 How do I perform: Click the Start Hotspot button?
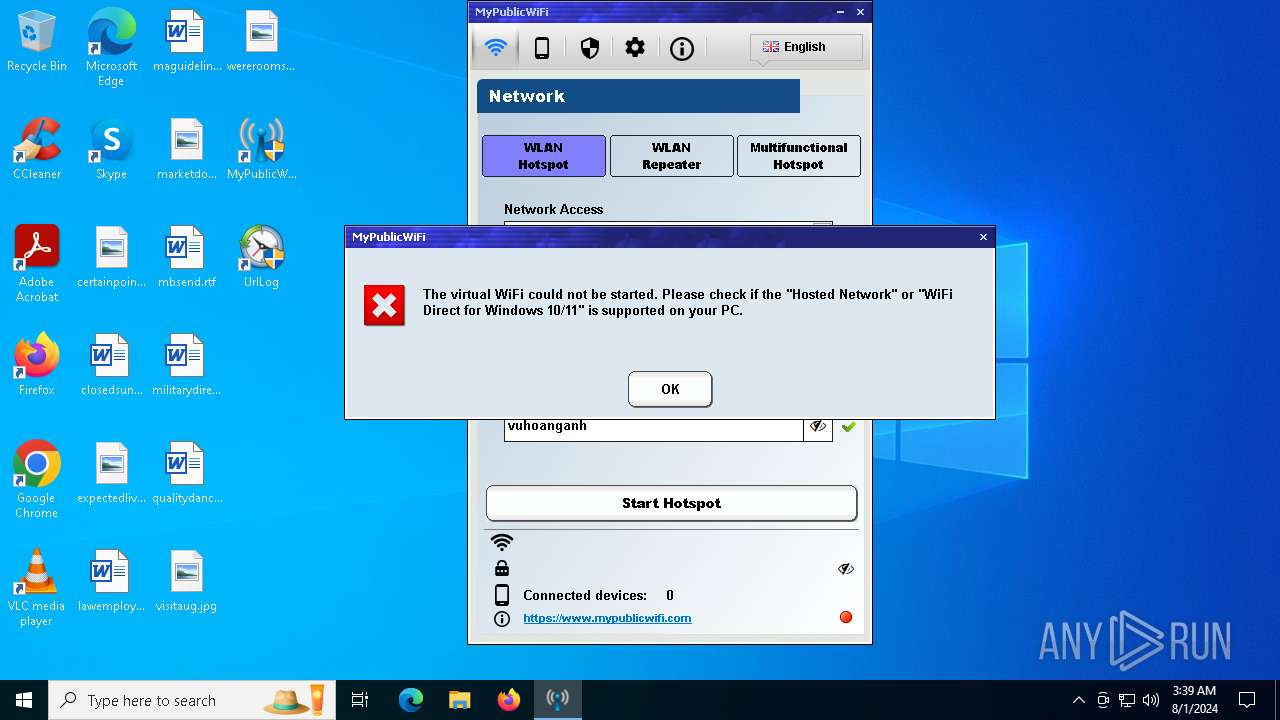tap(672, 503)
